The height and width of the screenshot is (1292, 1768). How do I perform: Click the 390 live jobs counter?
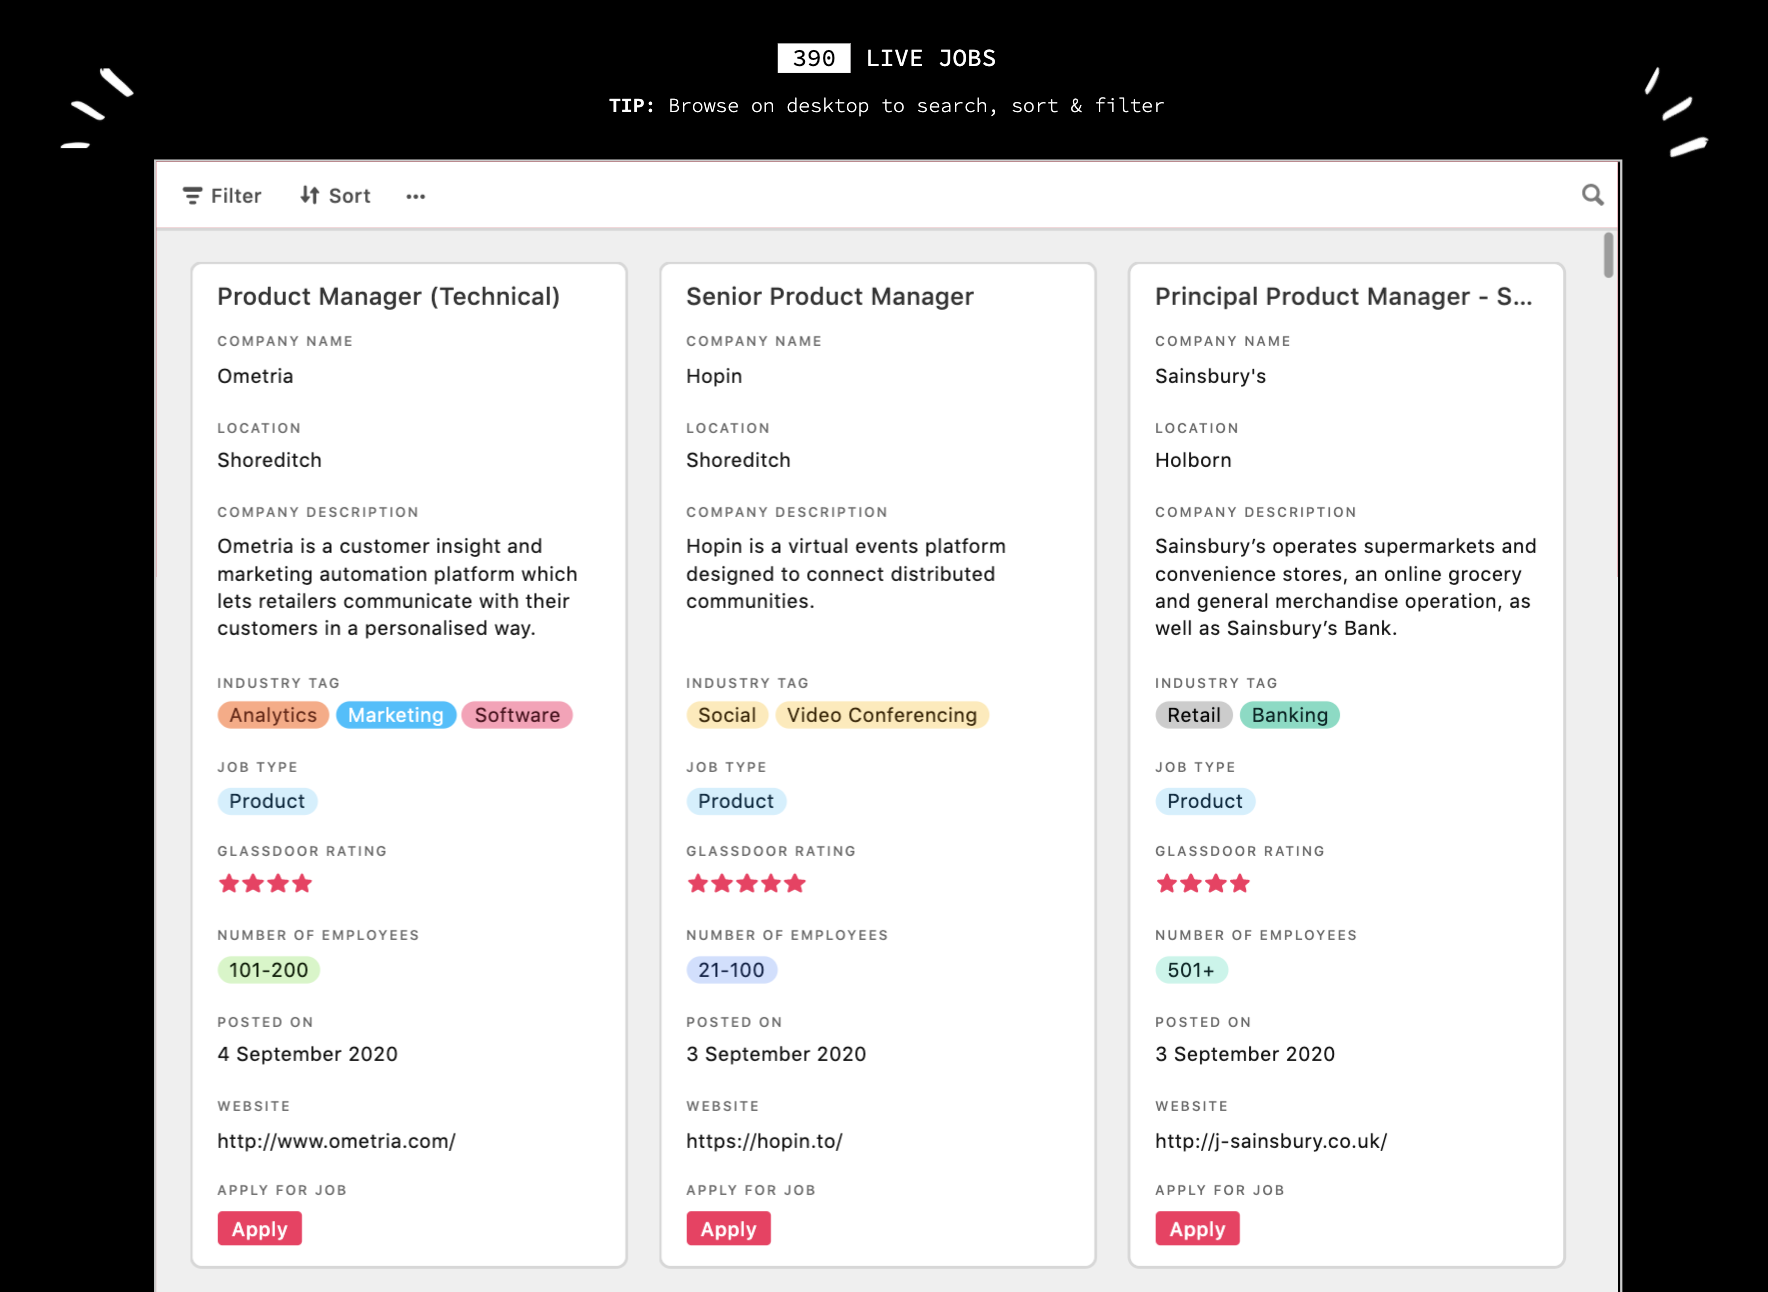[814, 58]
